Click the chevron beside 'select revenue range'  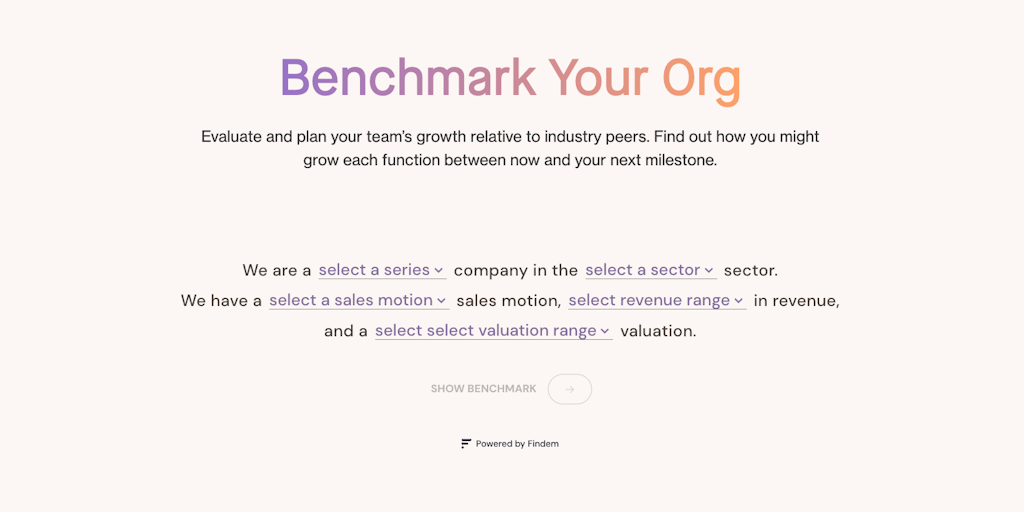click(x=739, y=301)
